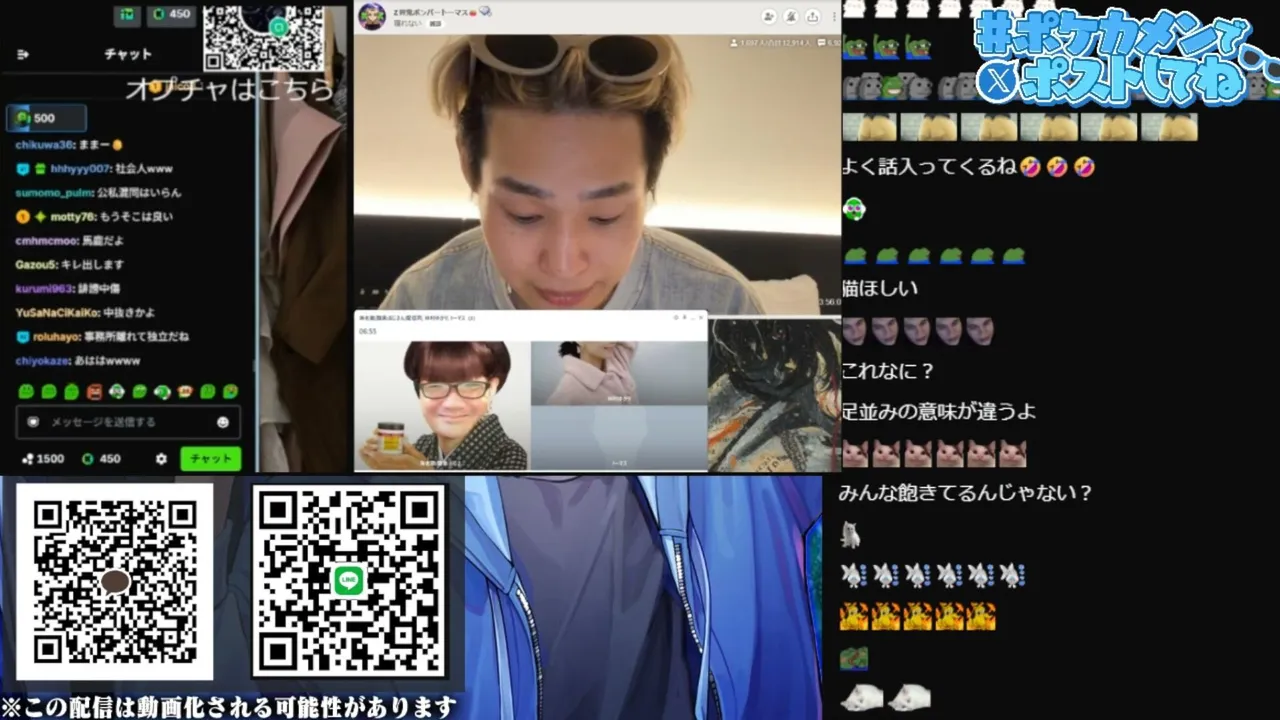The width and height of the screenshot is (1280, 720).
Task: Click the 1500 bits balance icon
Action: (27, 459)
